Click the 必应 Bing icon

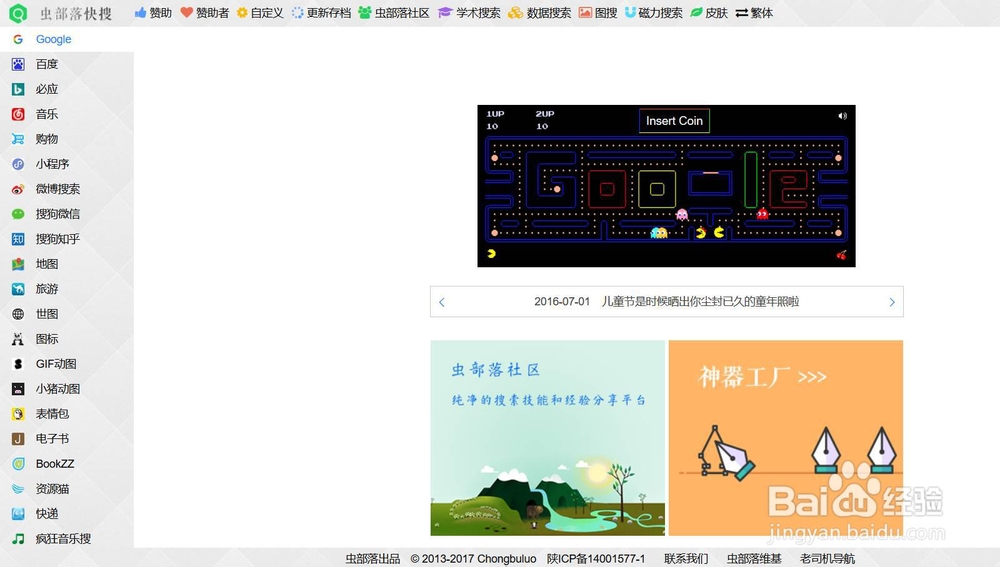tap(18, 89)
